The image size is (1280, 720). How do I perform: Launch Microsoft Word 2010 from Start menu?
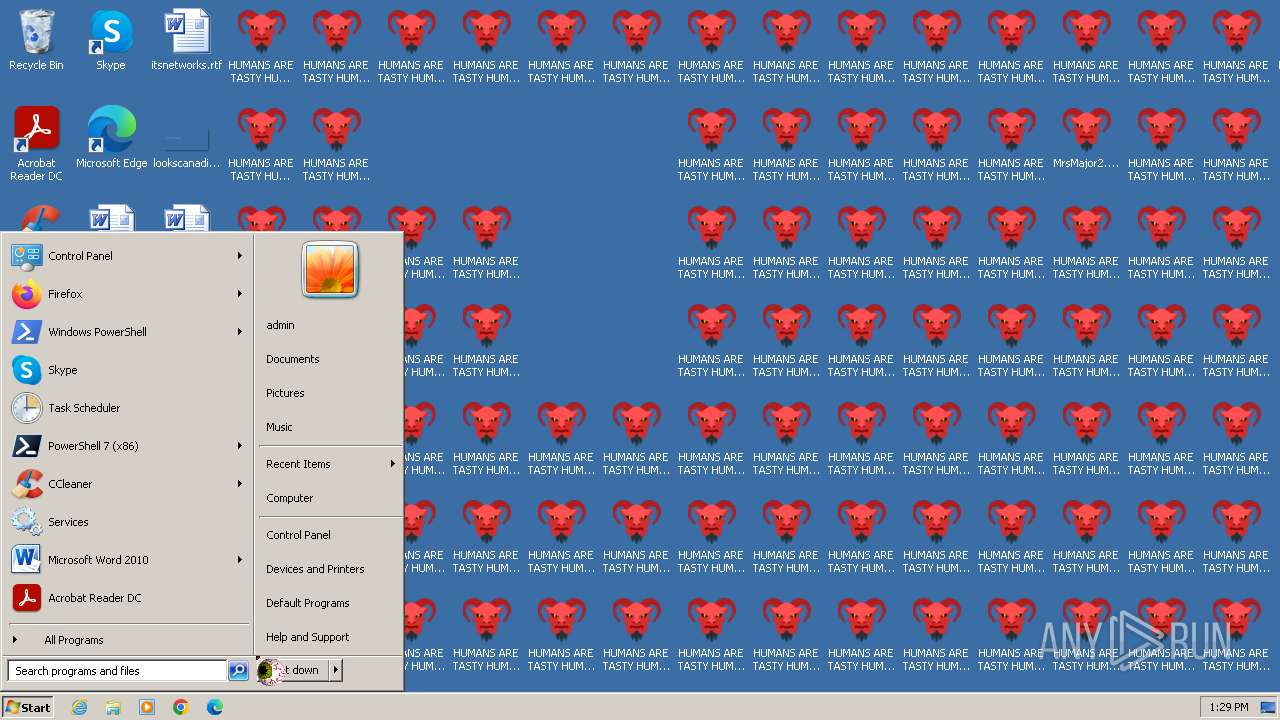(x=127, y=560)
